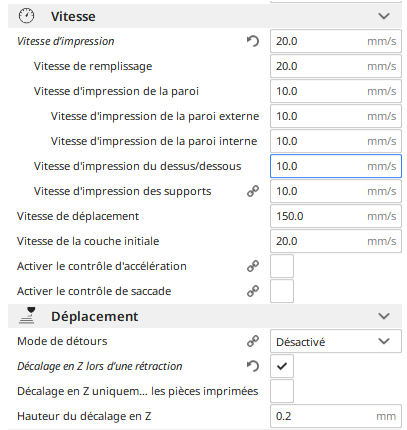Check Décalage en Z uniquement sur pièces imprimées
The image size is (407, 430).
[x=282, y=391]
